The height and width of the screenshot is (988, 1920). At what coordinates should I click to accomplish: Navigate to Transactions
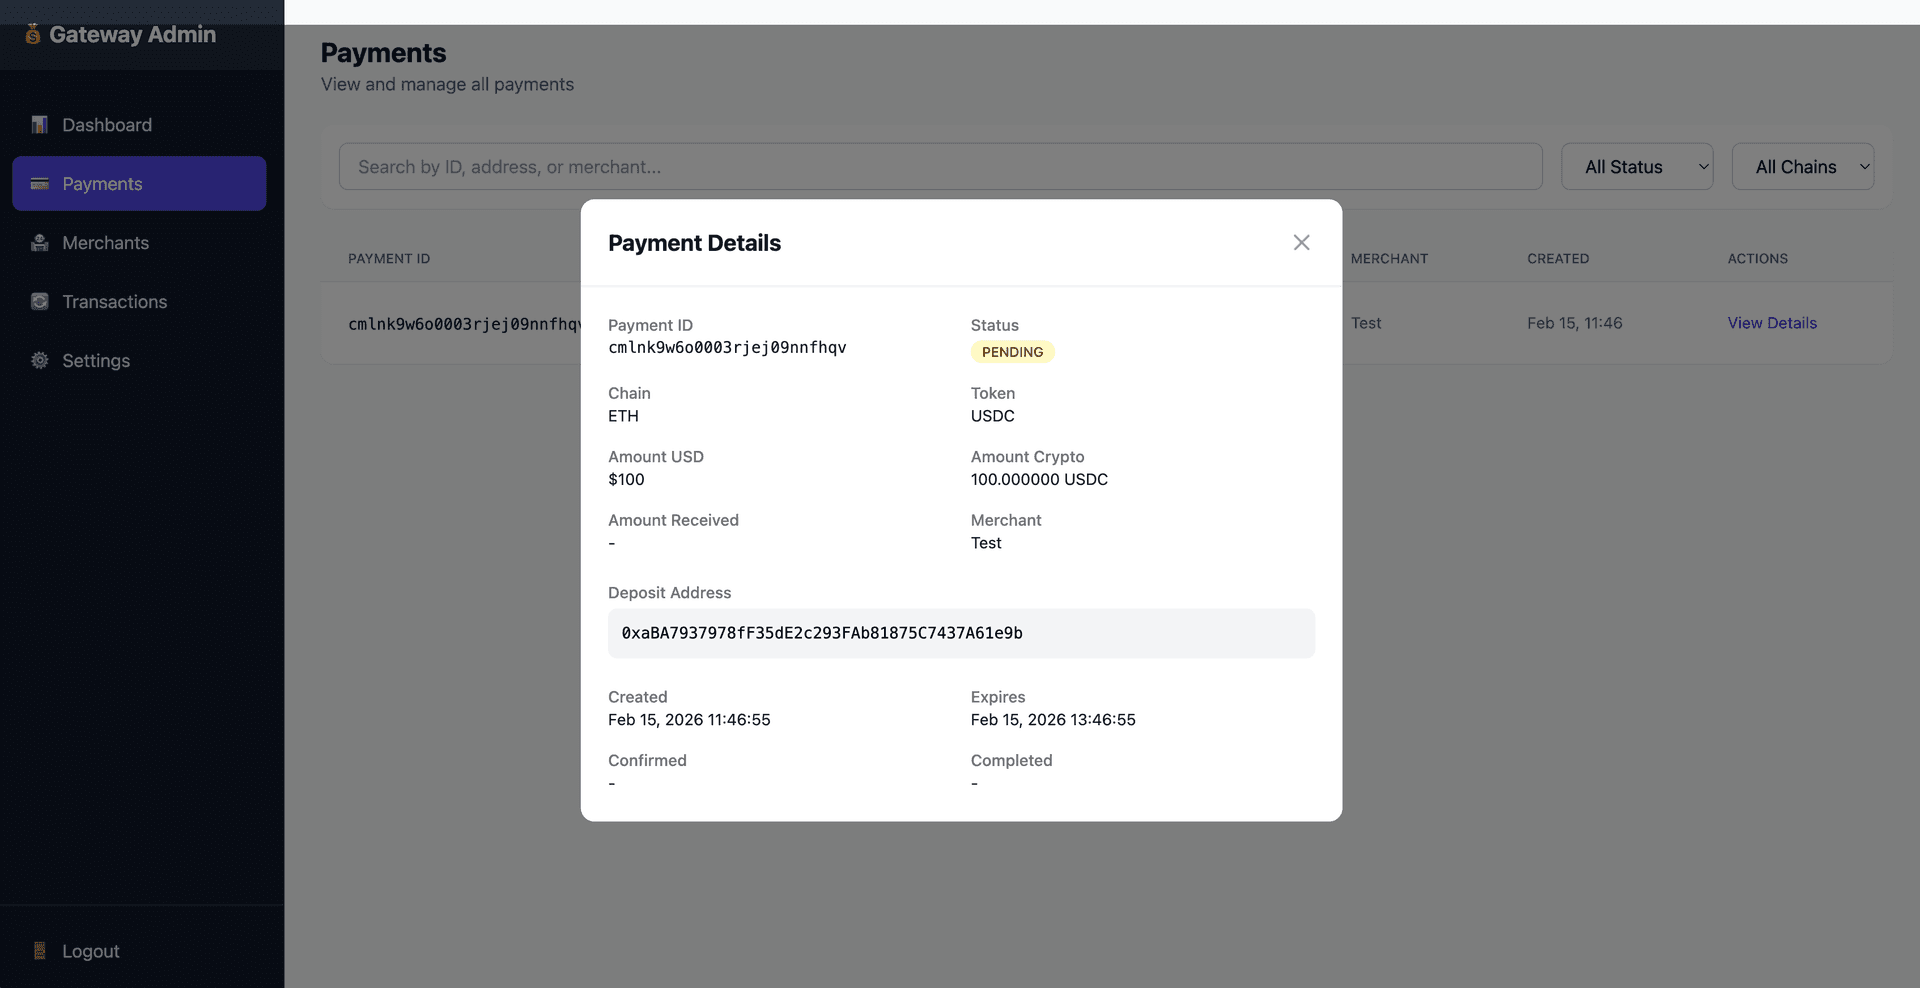coord(114,302)
